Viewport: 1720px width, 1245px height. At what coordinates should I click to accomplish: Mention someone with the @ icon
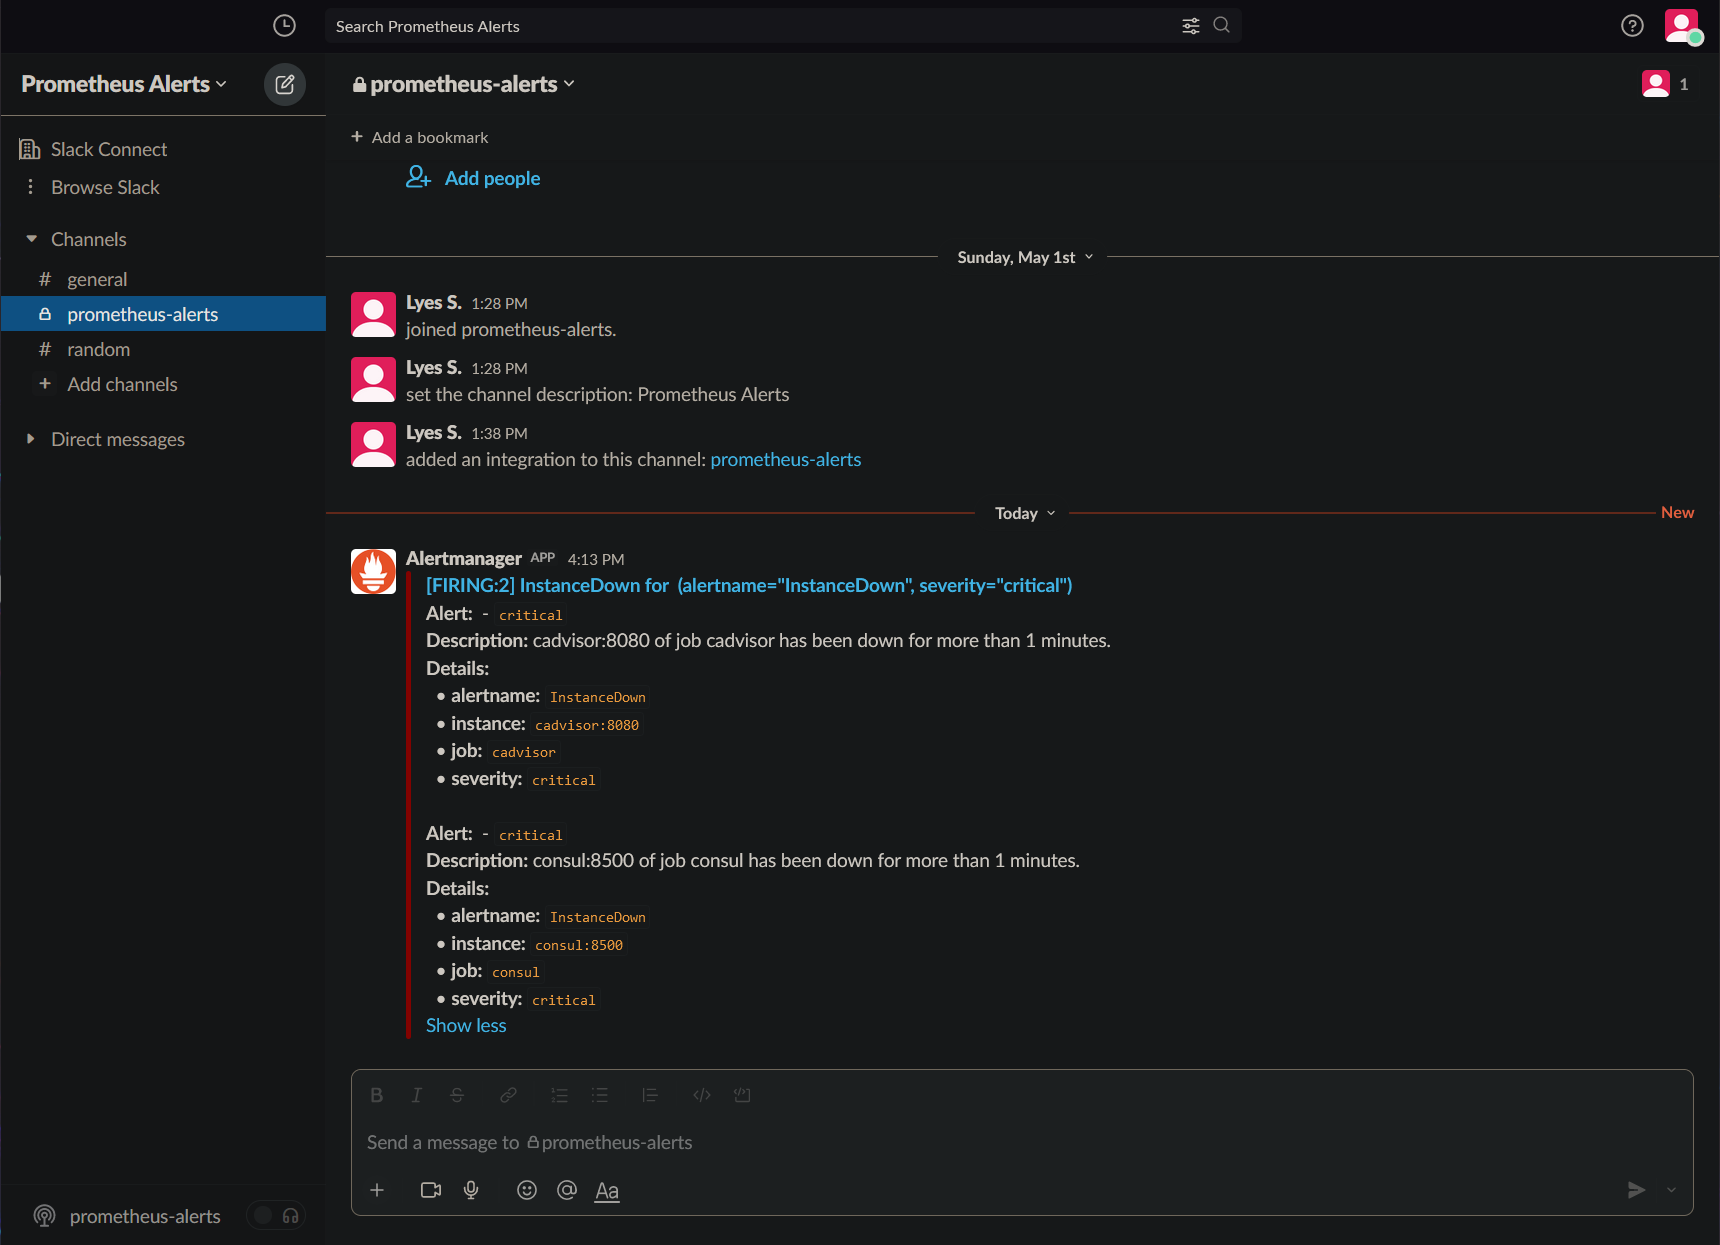(x=567, y=1190)
